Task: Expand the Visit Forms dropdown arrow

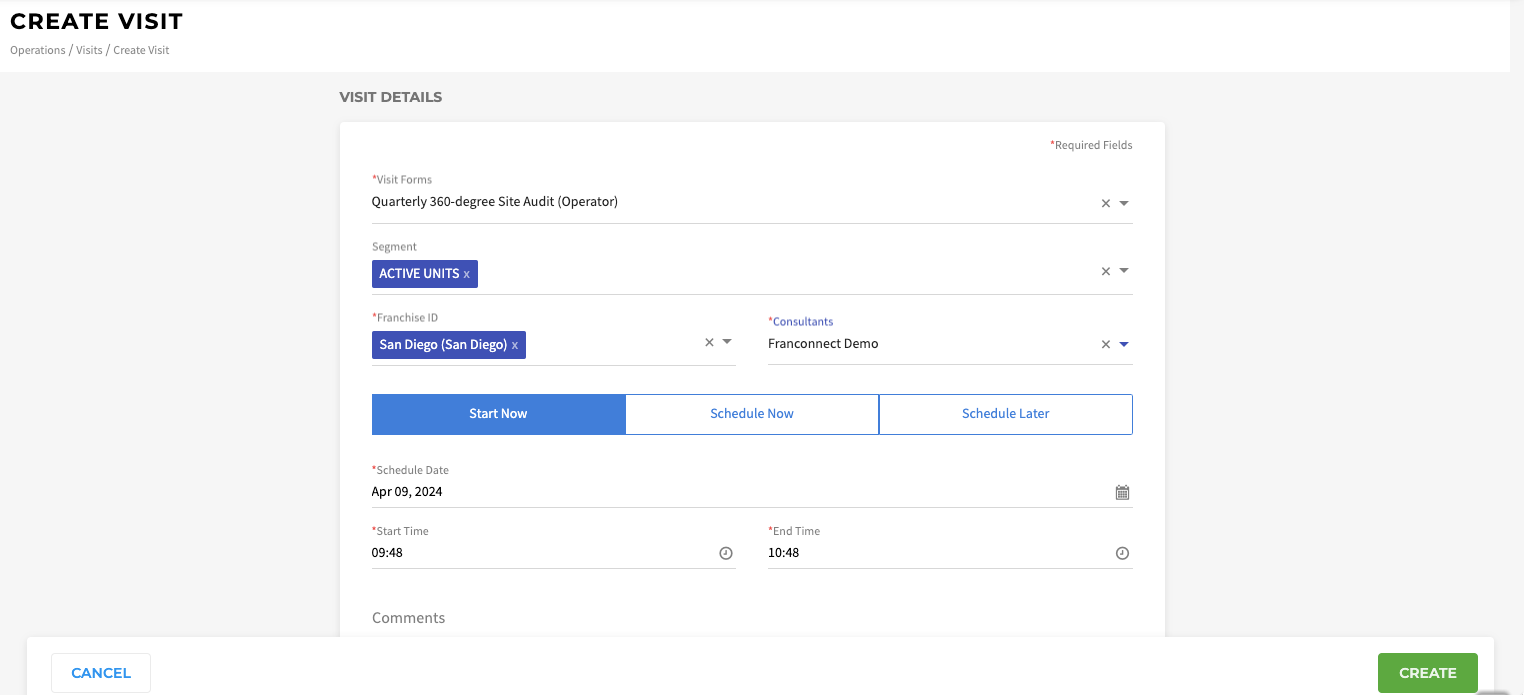Action: click(1124, 203)
